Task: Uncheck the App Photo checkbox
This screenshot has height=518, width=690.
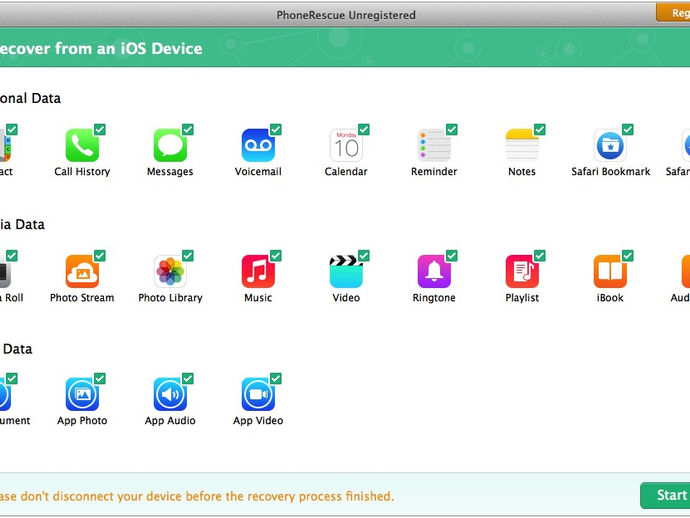Action: [100, 378]
